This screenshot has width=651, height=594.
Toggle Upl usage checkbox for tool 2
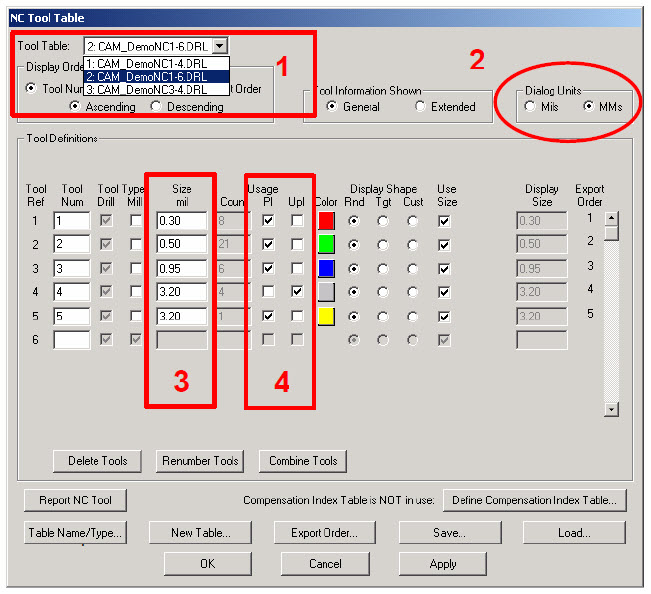(x=297, y=244)
